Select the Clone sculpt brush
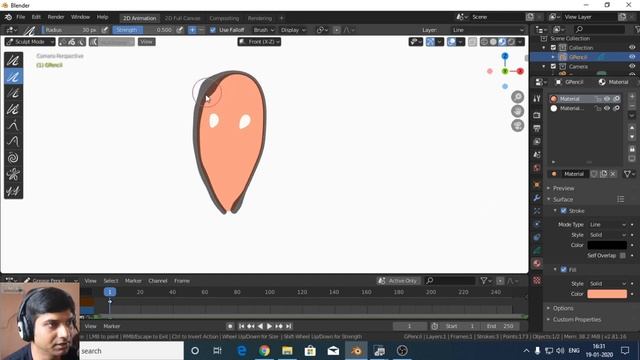 [x=13, y=191]
